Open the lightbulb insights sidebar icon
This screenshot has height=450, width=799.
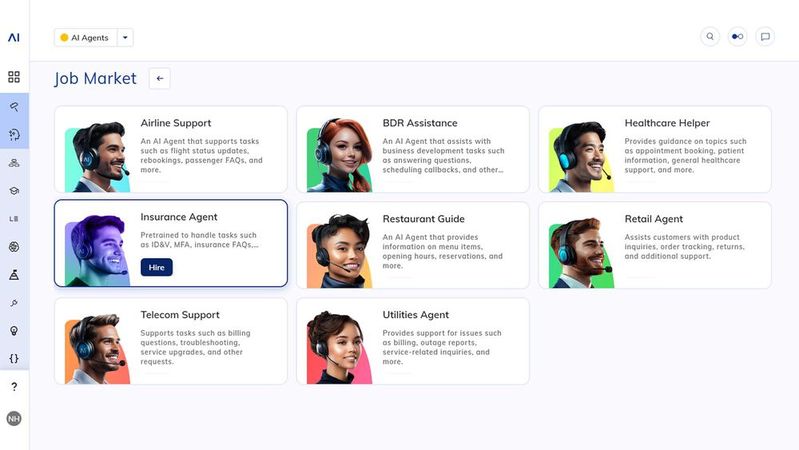14,331
